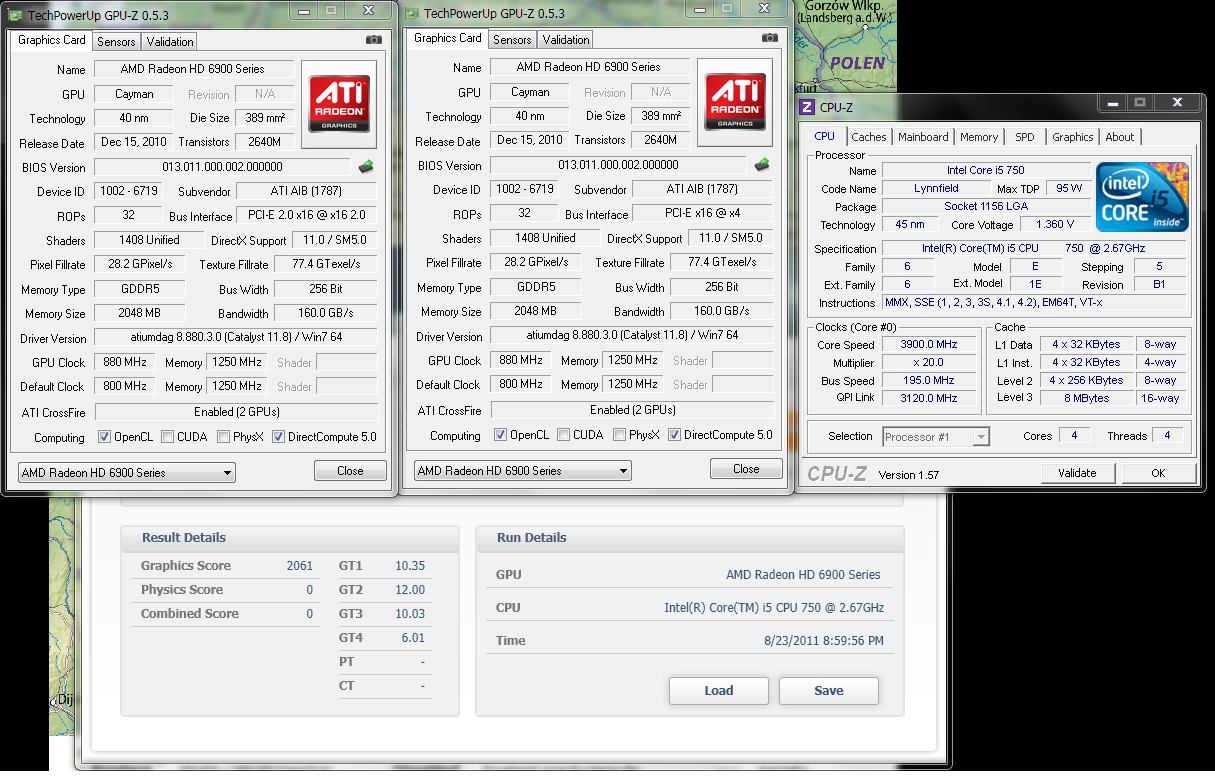Click Default Clock 800 MHz in right GPU-Z
Image resolution: width=1215 pixels, height=777 pixels.
point(520,384)
